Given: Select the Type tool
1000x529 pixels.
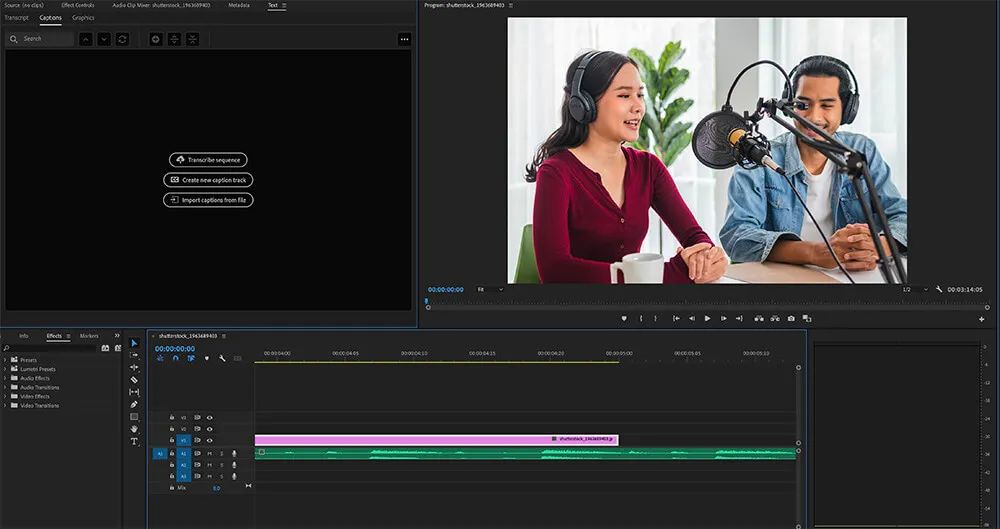Looking at the screenshot, I should (x=134, y=441).
